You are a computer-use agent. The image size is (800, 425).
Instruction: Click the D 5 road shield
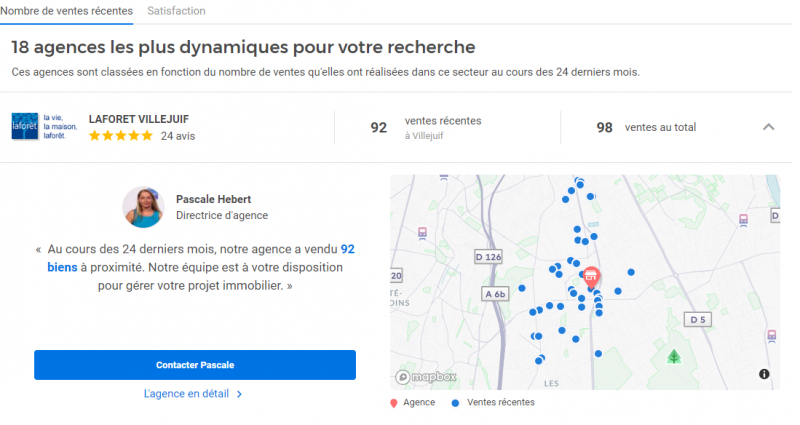(697, 319)
